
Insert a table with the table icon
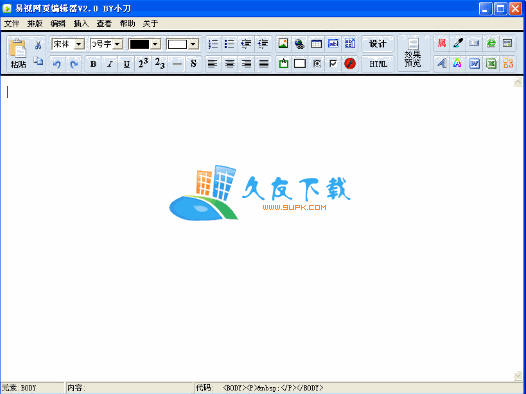pyautogui.click(x=316, y=44)
